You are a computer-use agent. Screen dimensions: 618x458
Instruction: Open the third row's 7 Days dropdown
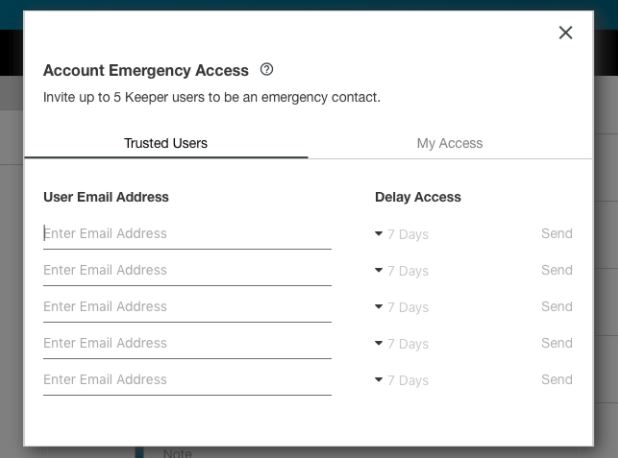(x=402, y=307)
